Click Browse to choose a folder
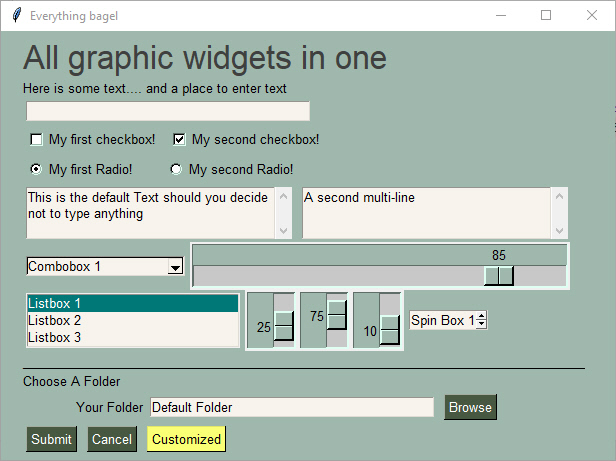 pyautogui.click(x=470, y=407)
